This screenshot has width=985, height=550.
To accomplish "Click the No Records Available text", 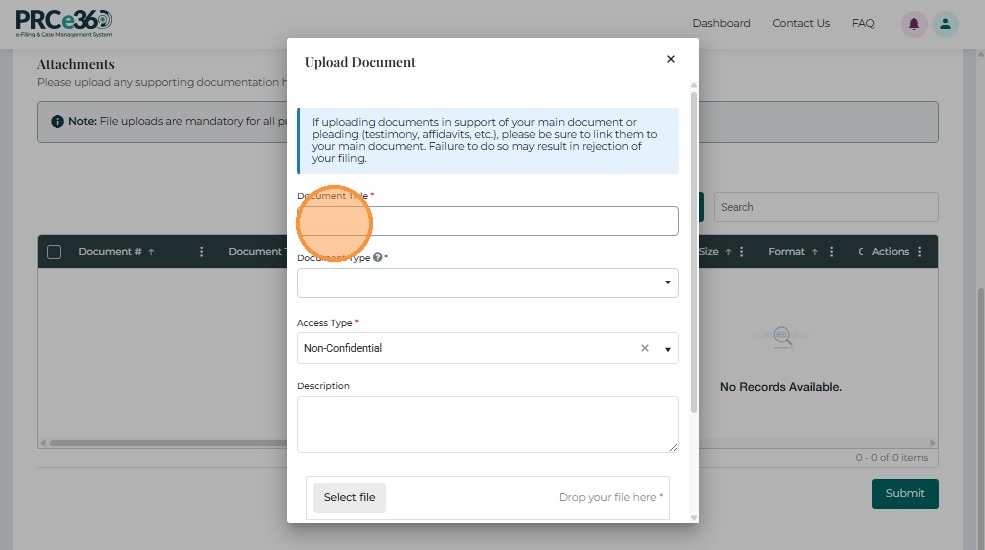I will point(781,387).
